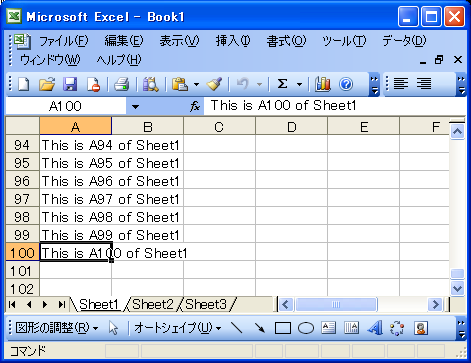Image resolution: width=471 pixels, height=363 pixels.
Task: Expand Standard toolbar options chevron
Action: click(374, 85)
